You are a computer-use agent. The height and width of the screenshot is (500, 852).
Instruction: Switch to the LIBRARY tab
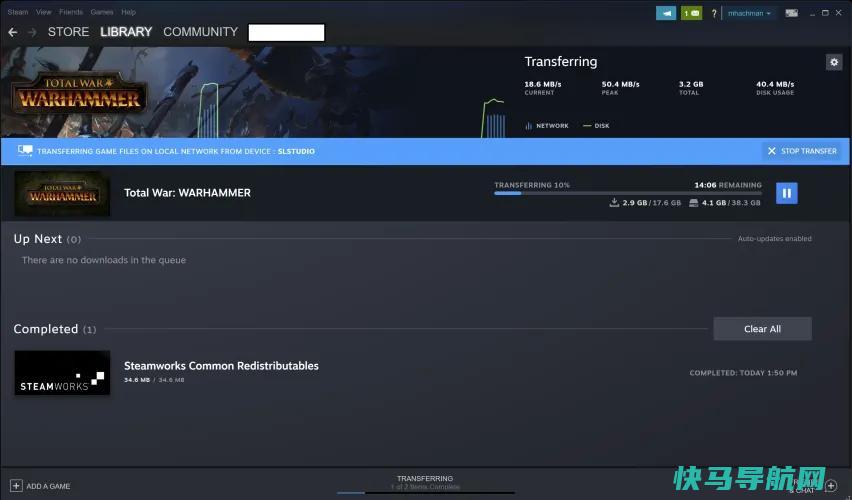[126, 32]
